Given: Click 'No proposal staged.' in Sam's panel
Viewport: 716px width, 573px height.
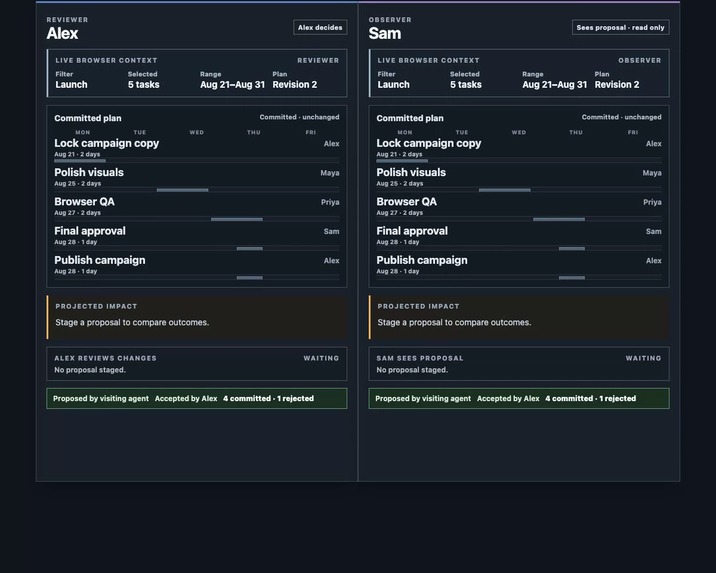Looking at the screenshot, I should tap(412, 370).
